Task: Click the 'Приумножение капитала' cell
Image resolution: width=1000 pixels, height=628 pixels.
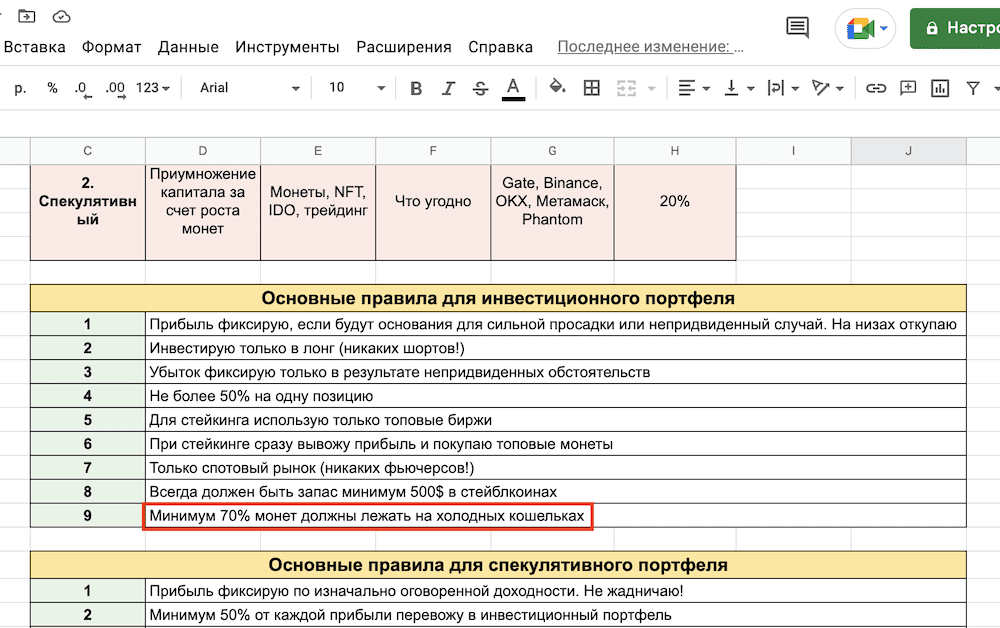Action: 203,212
